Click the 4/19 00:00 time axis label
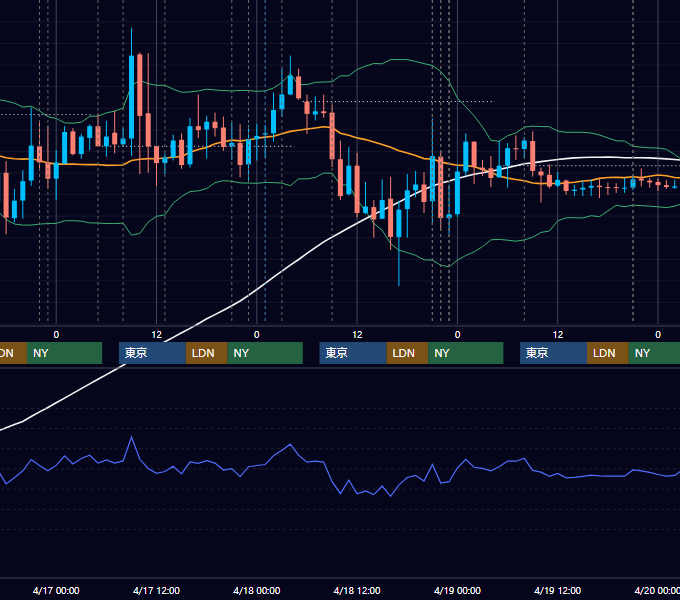The image size is (680, 600). (x=457, y=590)
